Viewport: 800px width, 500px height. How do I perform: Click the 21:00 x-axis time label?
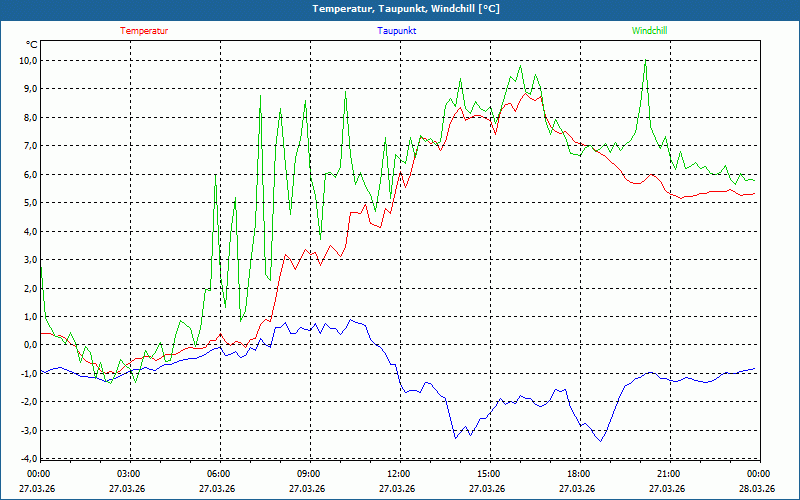point(668,473)
